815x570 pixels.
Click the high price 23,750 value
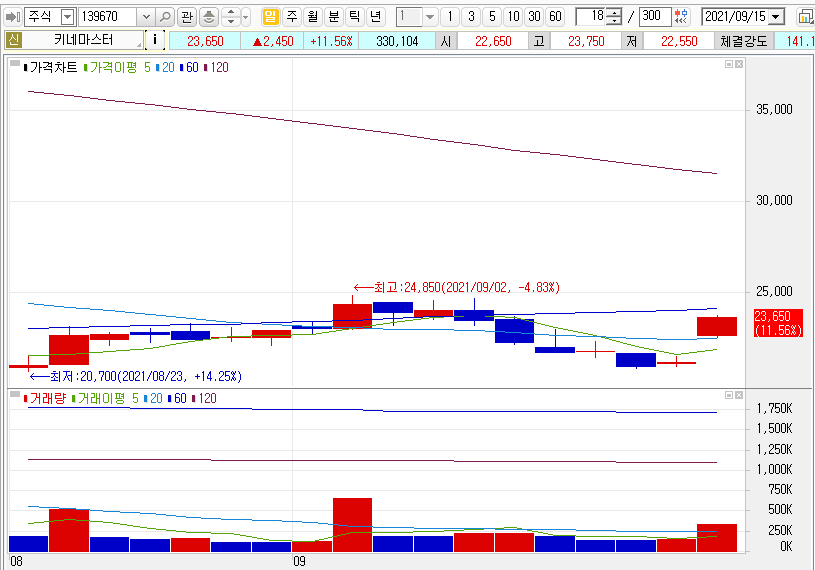click(586, 41)
